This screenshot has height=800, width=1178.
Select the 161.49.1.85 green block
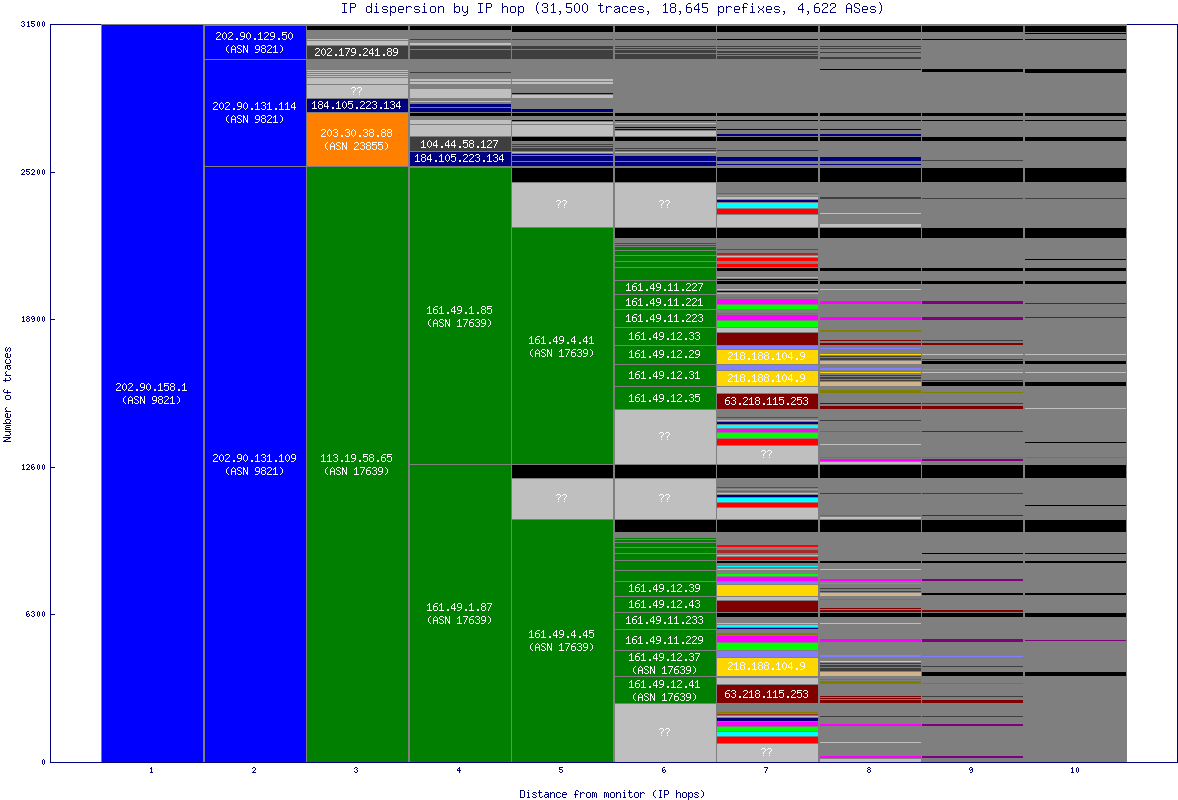[x=460, y=317]
